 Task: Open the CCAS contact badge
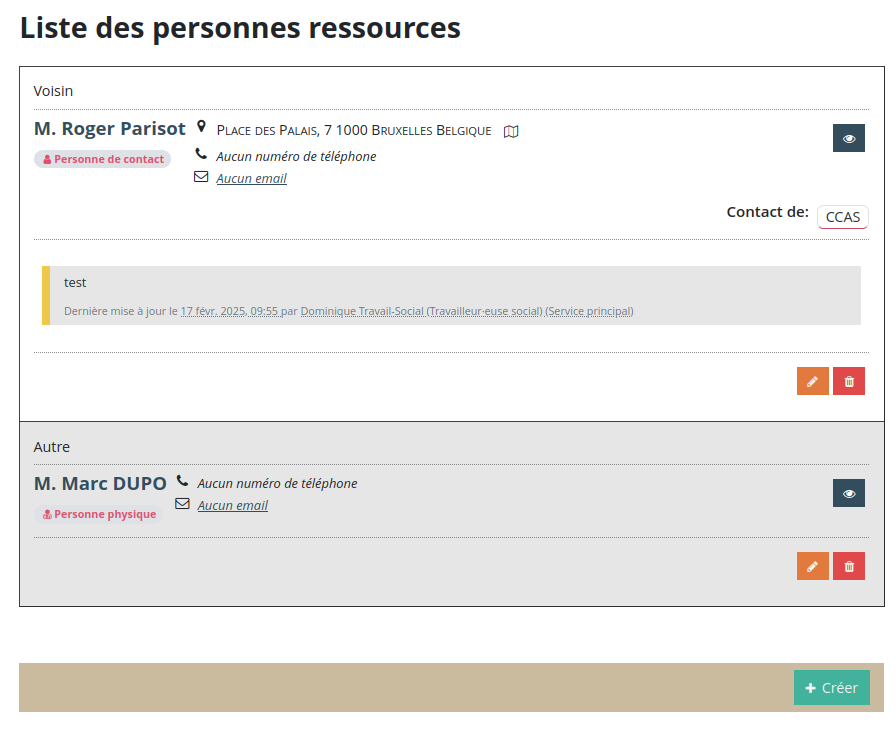pos(842,217)
